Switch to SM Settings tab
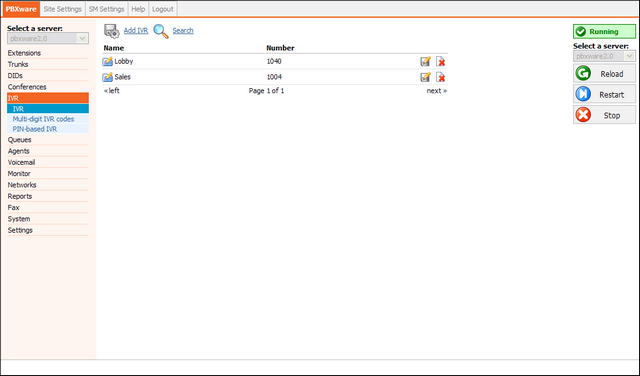640x376 pixels. click(x=107, y=9)
